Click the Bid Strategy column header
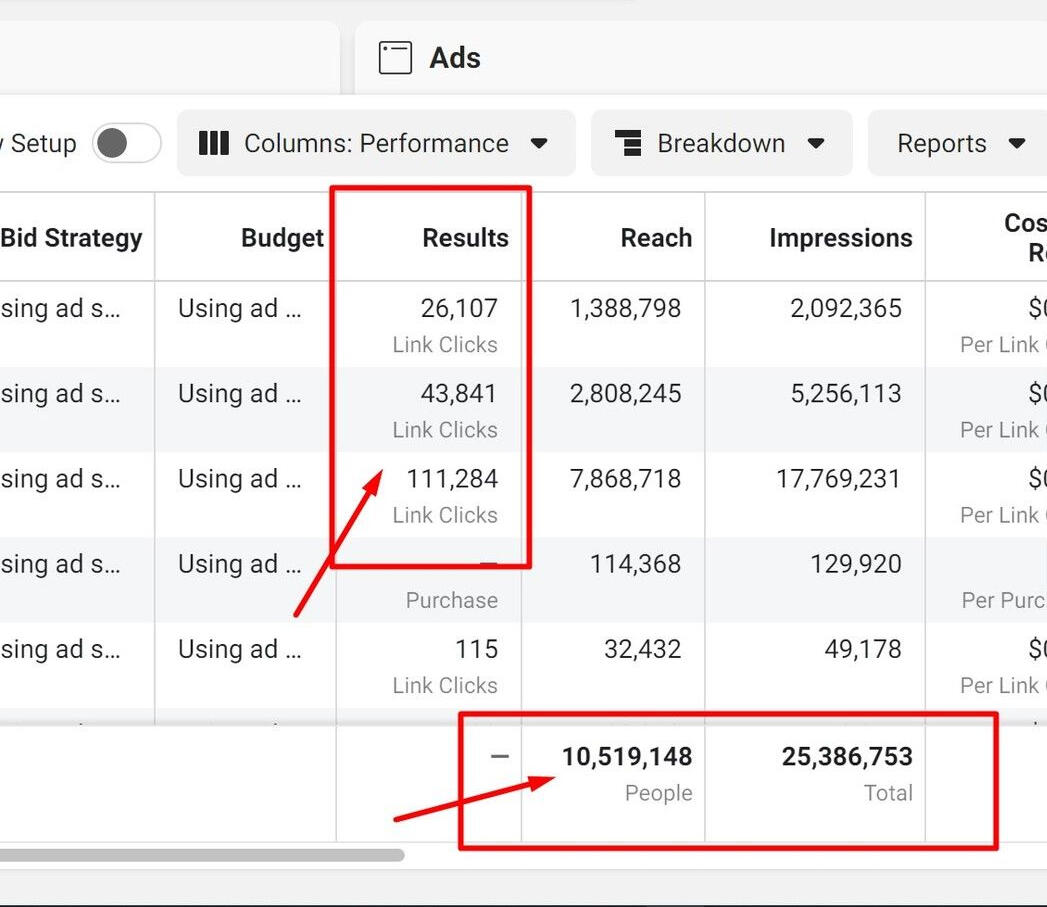The width and height of the screenshot is (1047, 907). 72,238
